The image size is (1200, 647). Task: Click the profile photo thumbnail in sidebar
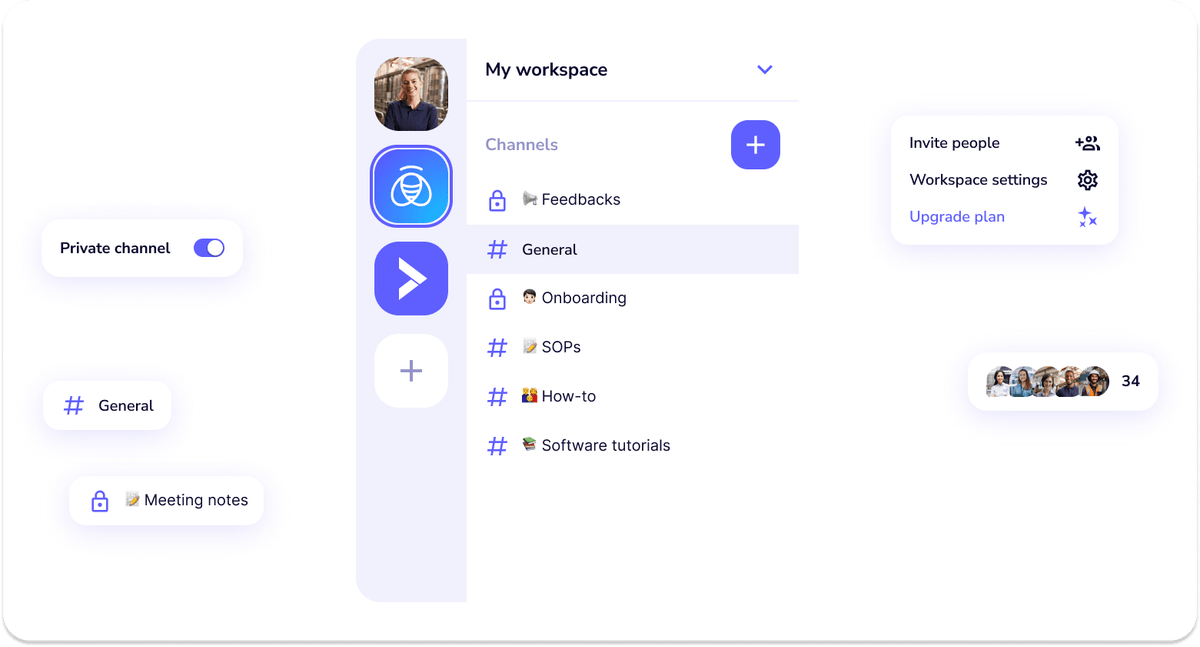pyautogui.click(x=411, y=93)
